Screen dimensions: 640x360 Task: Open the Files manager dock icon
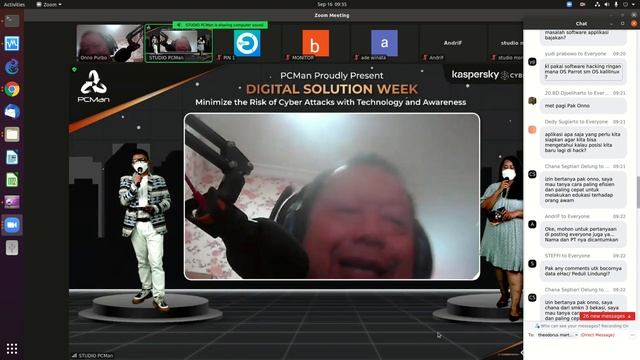tap(12, 134)
